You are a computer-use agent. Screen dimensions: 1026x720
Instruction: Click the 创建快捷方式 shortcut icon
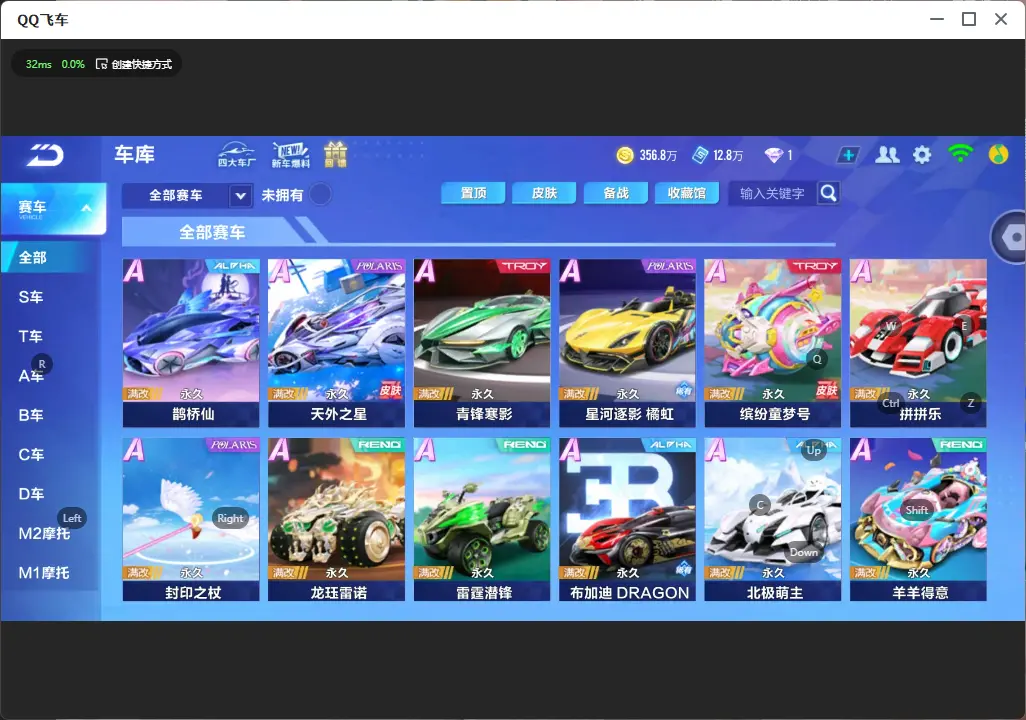tap(101, 64)
